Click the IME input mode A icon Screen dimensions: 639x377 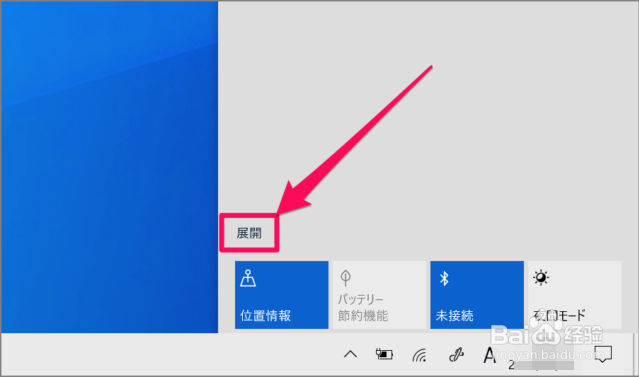489,355
